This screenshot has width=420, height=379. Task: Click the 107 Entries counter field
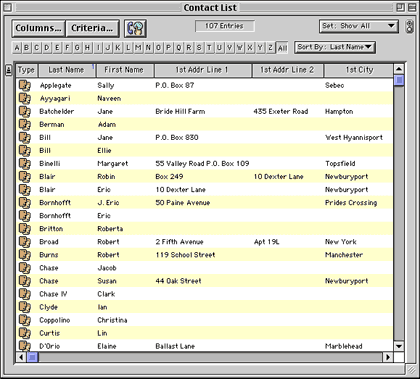click(x=225, y=26)
